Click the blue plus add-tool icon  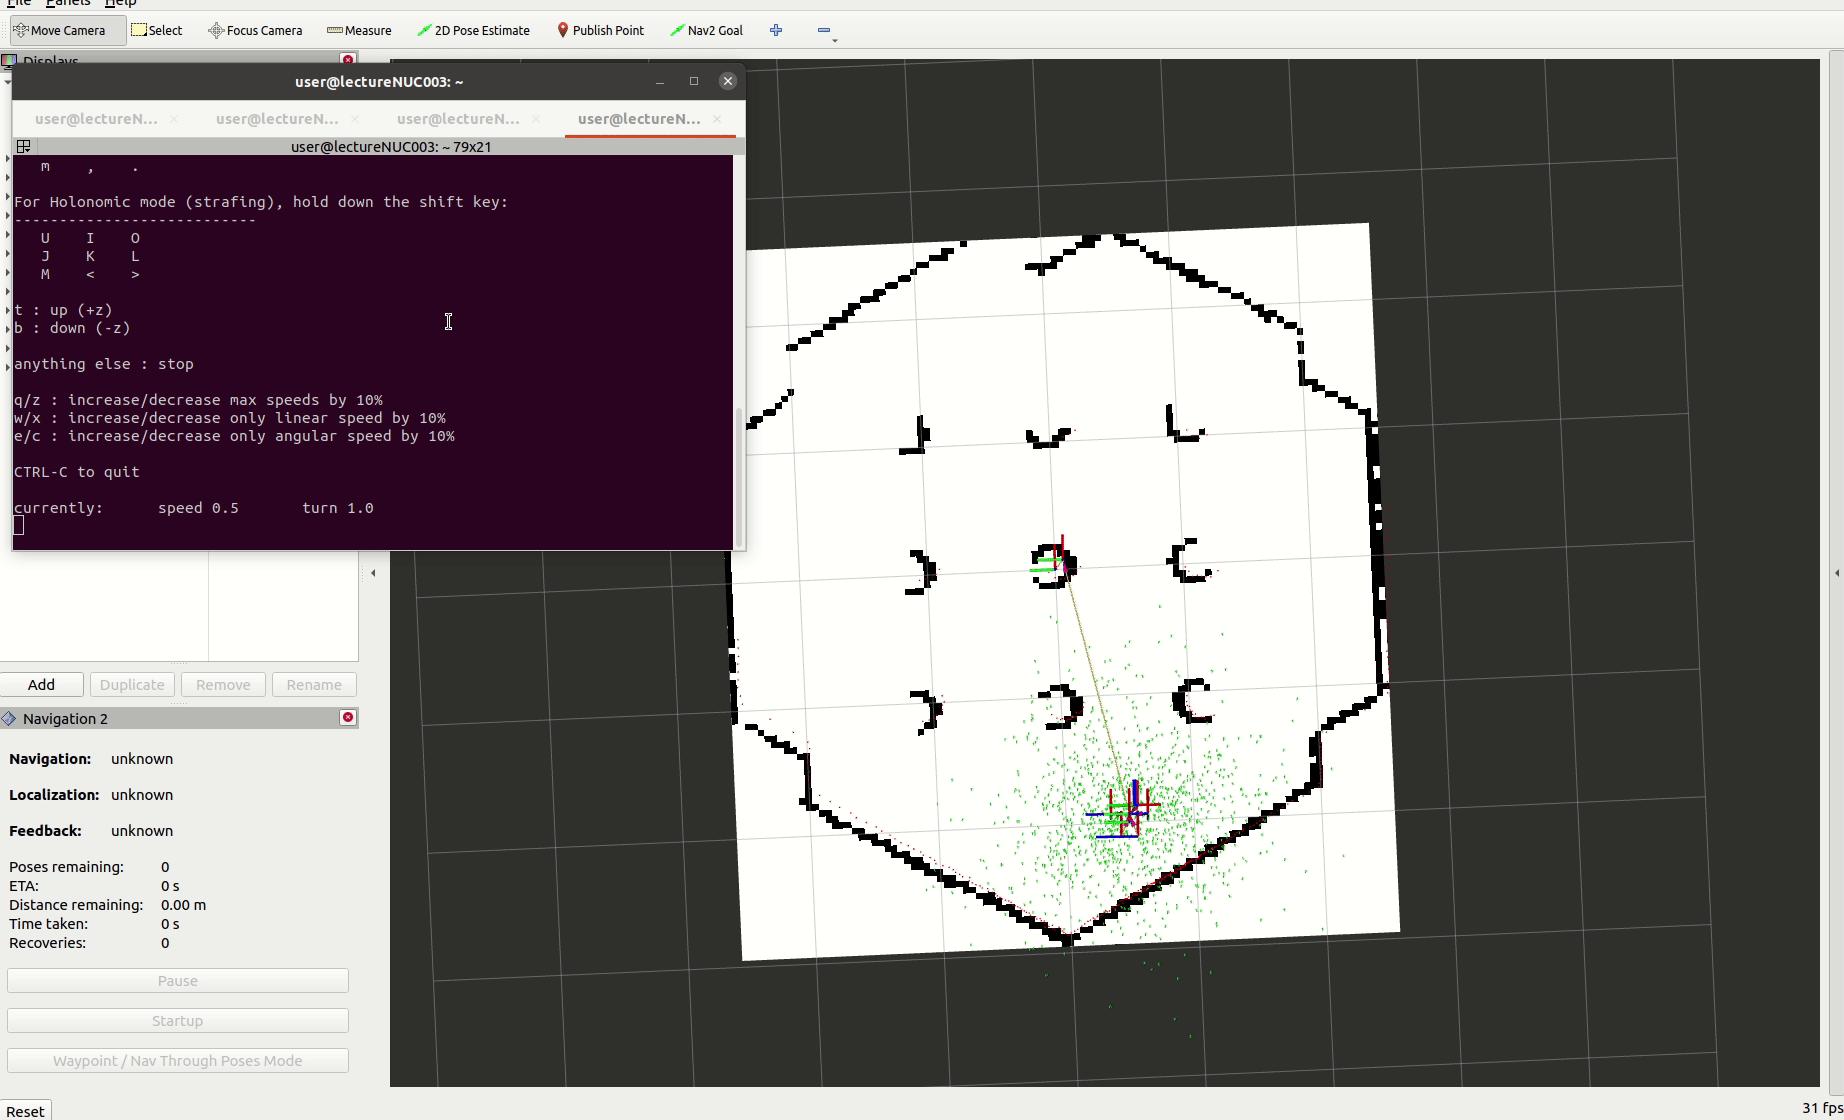tap(776, 30)
